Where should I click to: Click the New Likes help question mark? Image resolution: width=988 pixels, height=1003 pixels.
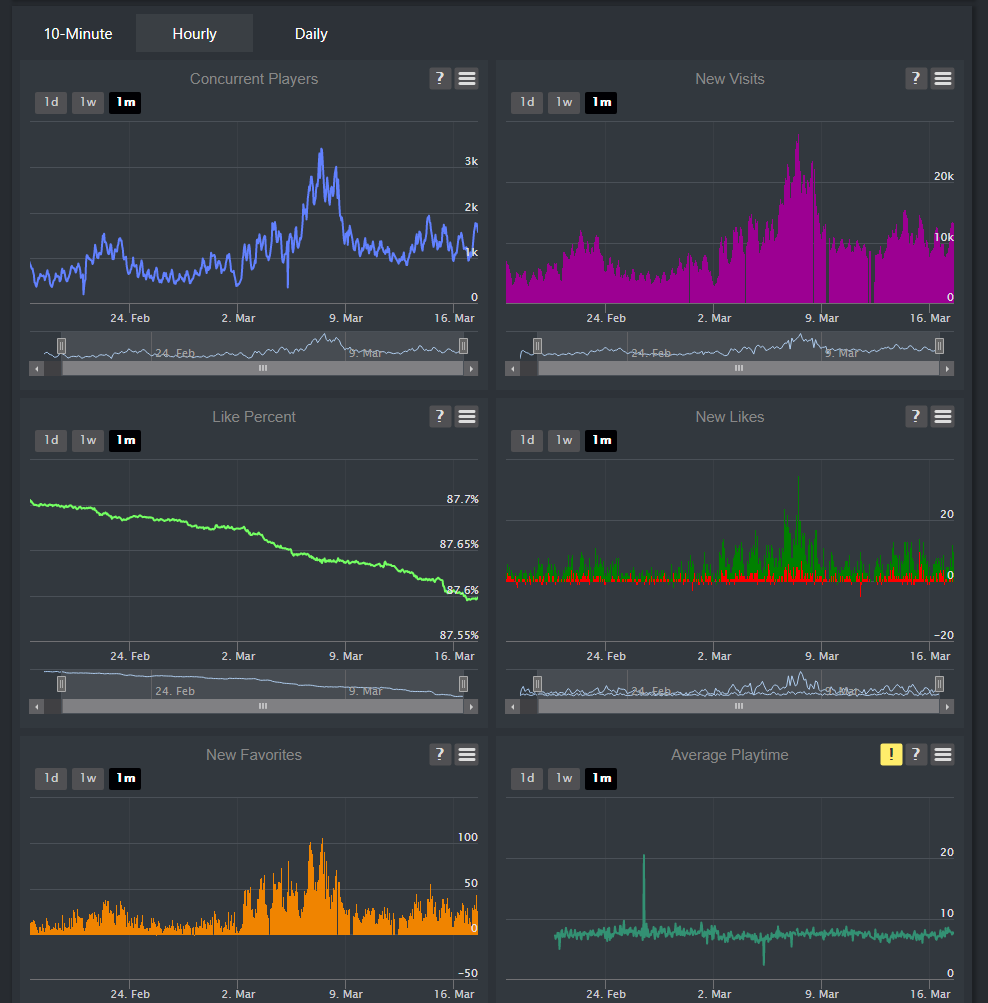pyautogui.click(x=916, y=416)
